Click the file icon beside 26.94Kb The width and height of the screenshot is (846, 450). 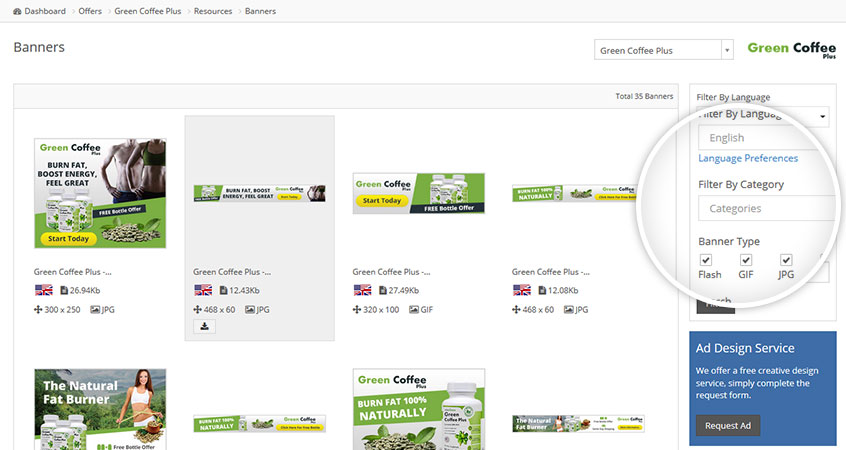tap(64, 290)
